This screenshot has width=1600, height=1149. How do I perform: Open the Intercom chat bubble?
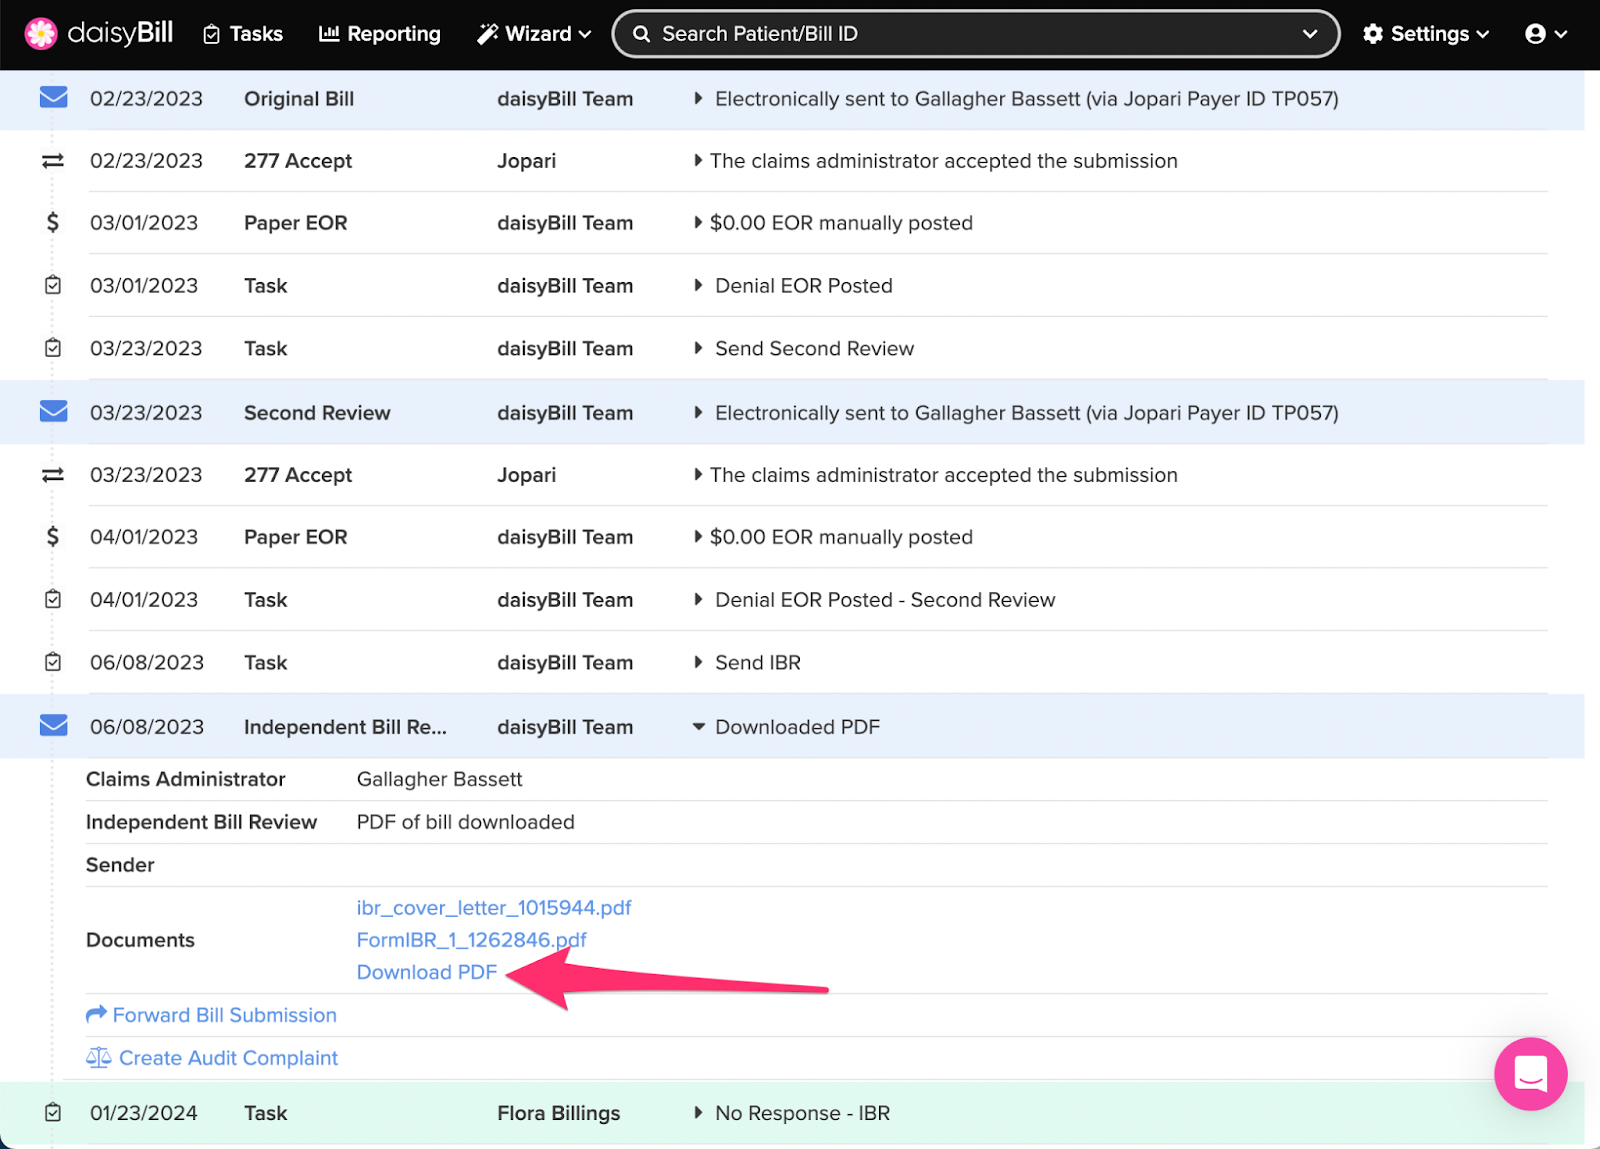click(1530, 1074)
